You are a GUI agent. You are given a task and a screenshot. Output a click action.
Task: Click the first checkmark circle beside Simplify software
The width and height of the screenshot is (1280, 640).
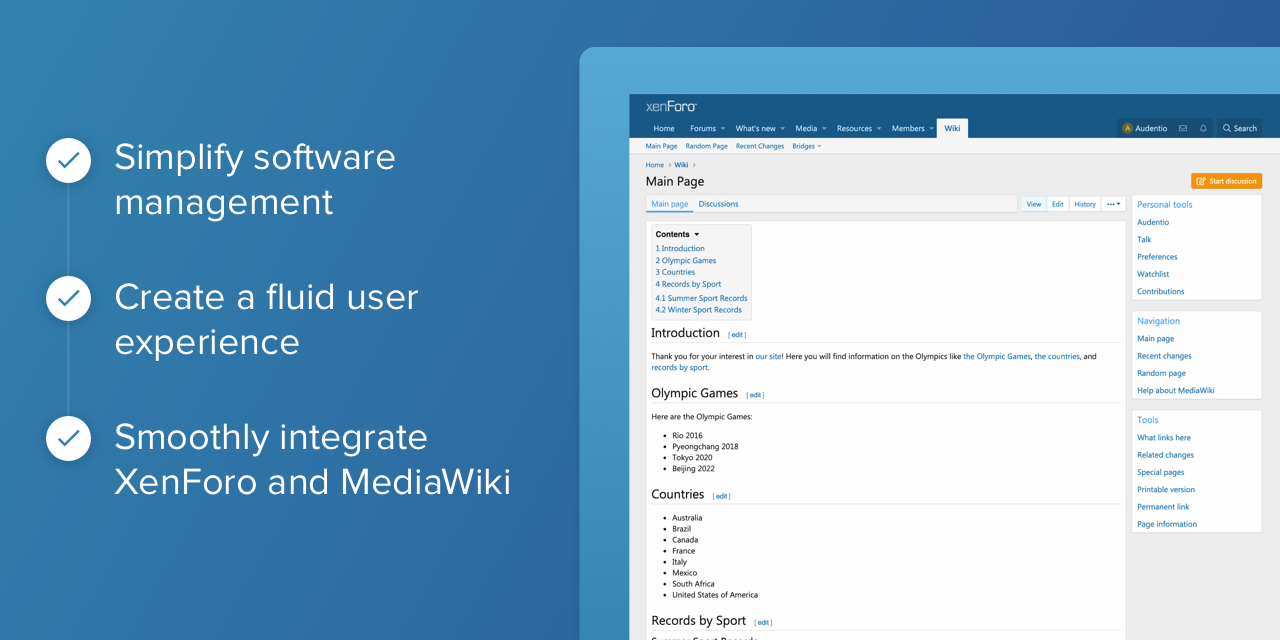(x=68, y=160)
